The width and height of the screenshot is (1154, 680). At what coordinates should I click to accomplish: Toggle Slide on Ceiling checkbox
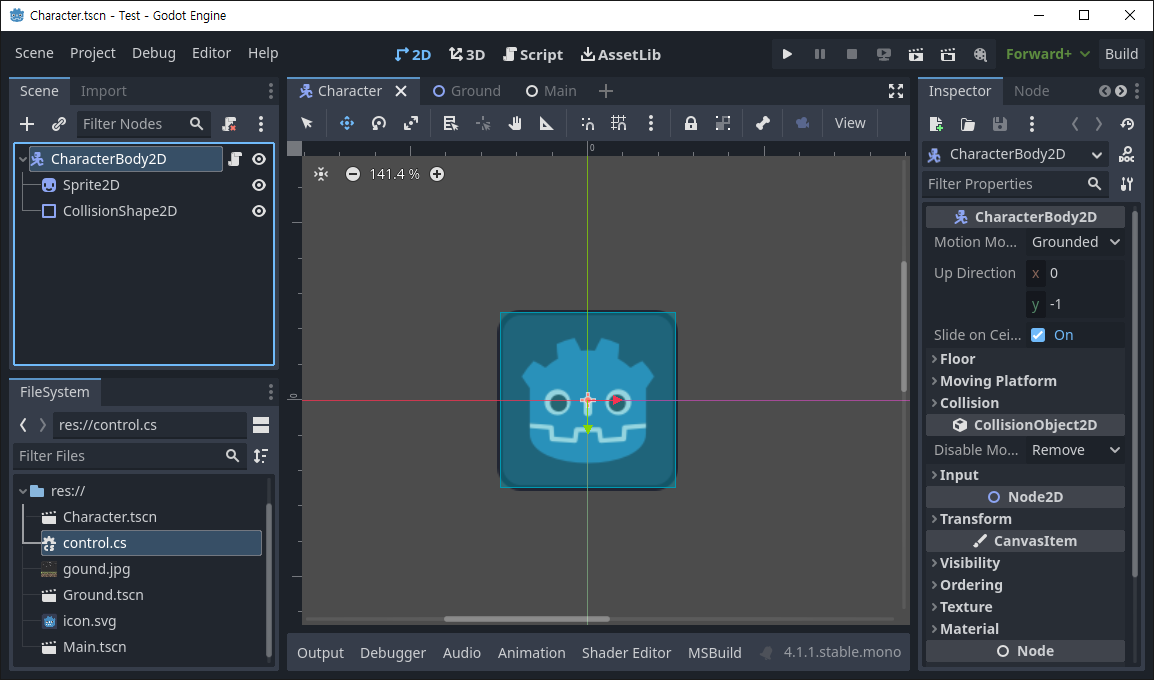coord(1038,336)
